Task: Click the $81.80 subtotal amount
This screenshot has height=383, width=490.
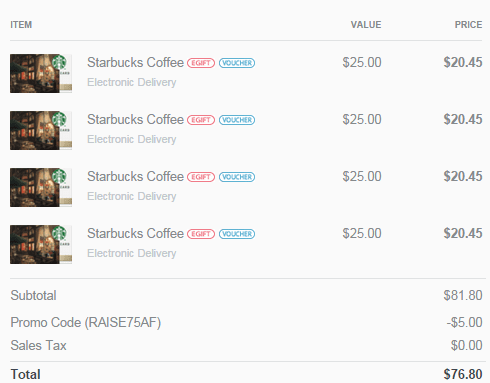Action: (463, 295)
